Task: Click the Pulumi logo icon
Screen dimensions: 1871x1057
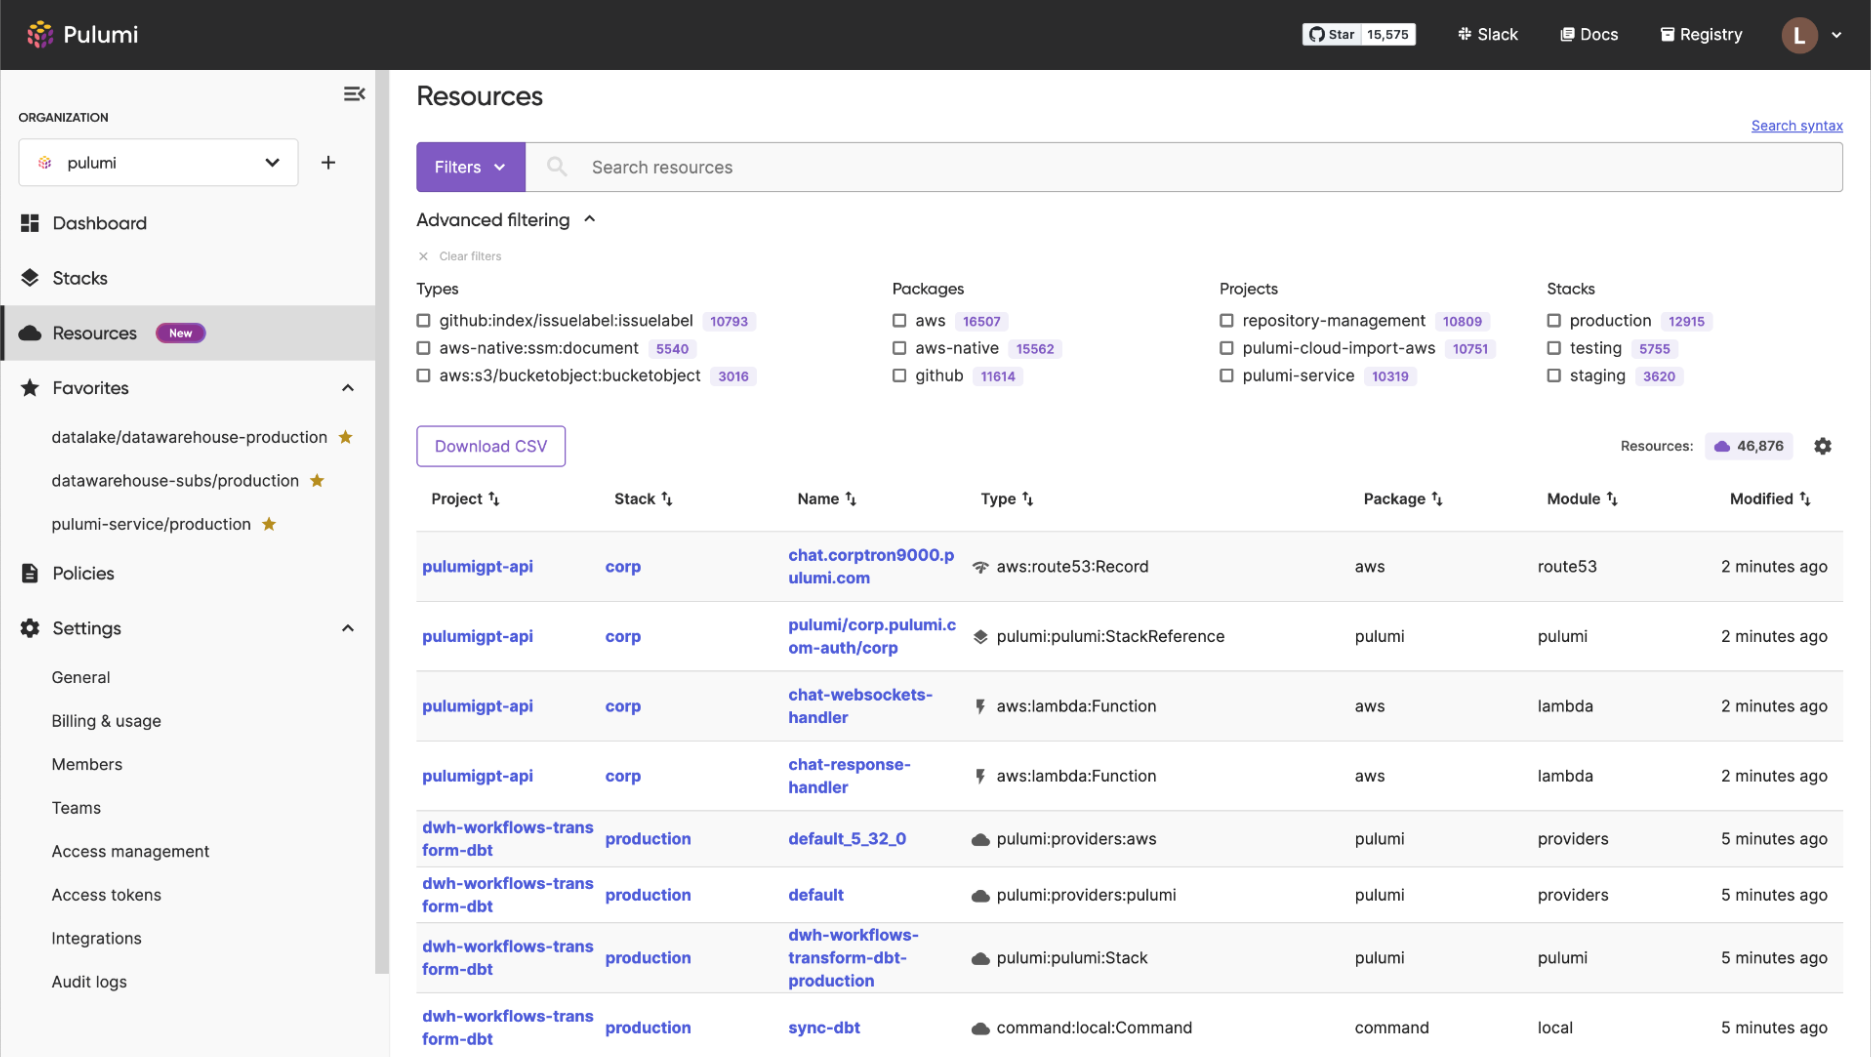Action: click(x=40, y=34)
